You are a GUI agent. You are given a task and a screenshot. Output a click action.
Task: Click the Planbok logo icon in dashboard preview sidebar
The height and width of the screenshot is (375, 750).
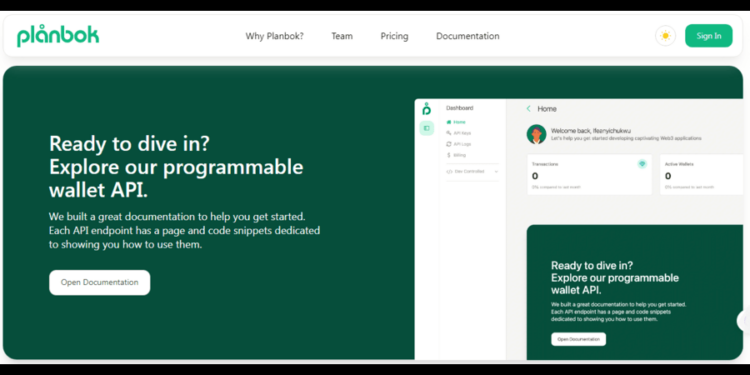click(426, 109)
